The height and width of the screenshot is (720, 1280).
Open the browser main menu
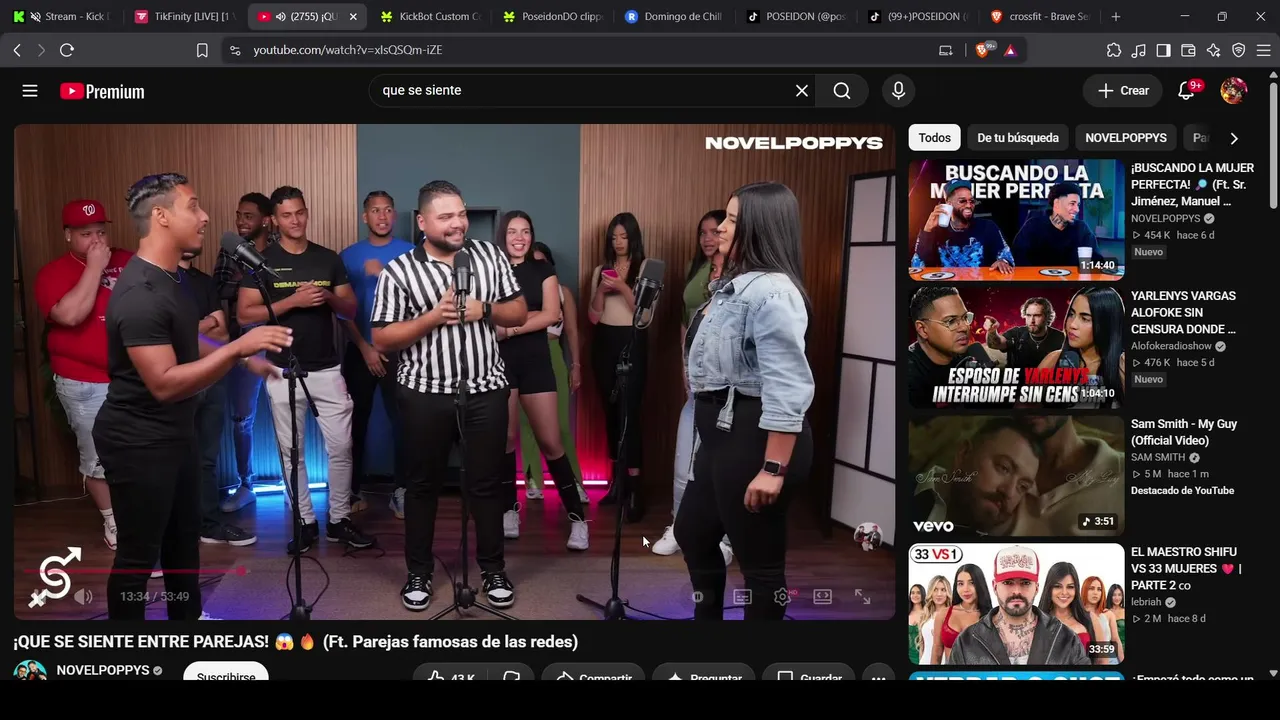pos(1264,50)
